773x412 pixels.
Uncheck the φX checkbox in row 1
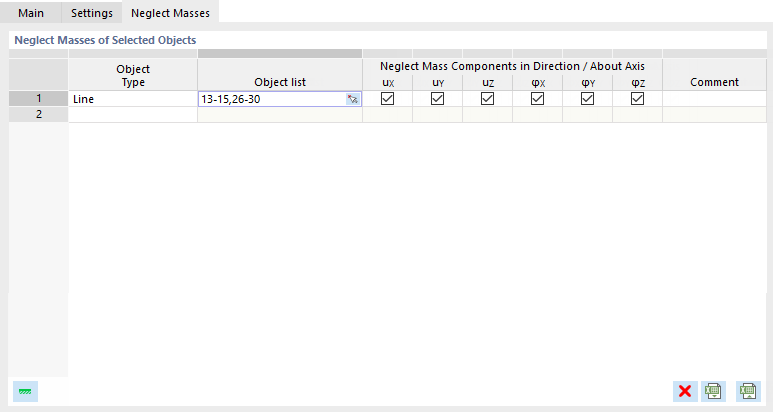538,99
